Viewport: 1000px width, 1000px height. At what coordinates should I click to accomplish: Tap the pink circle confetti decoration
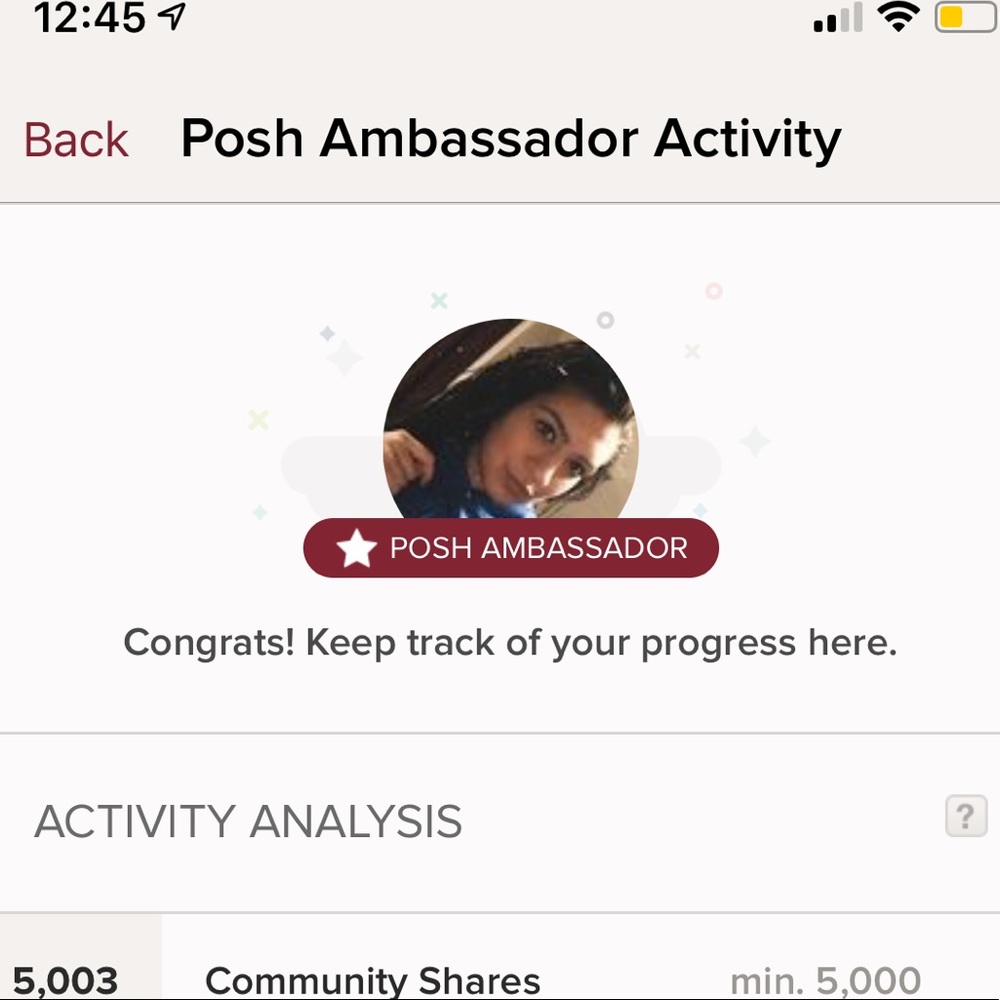pos(714,291)
